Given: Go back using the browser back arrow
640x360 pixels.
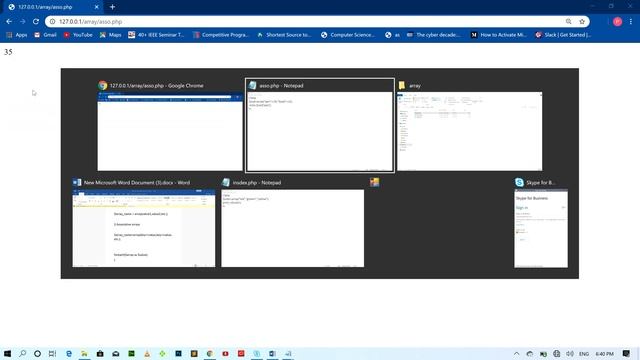Looking at the screenshot, I should 9,22.
